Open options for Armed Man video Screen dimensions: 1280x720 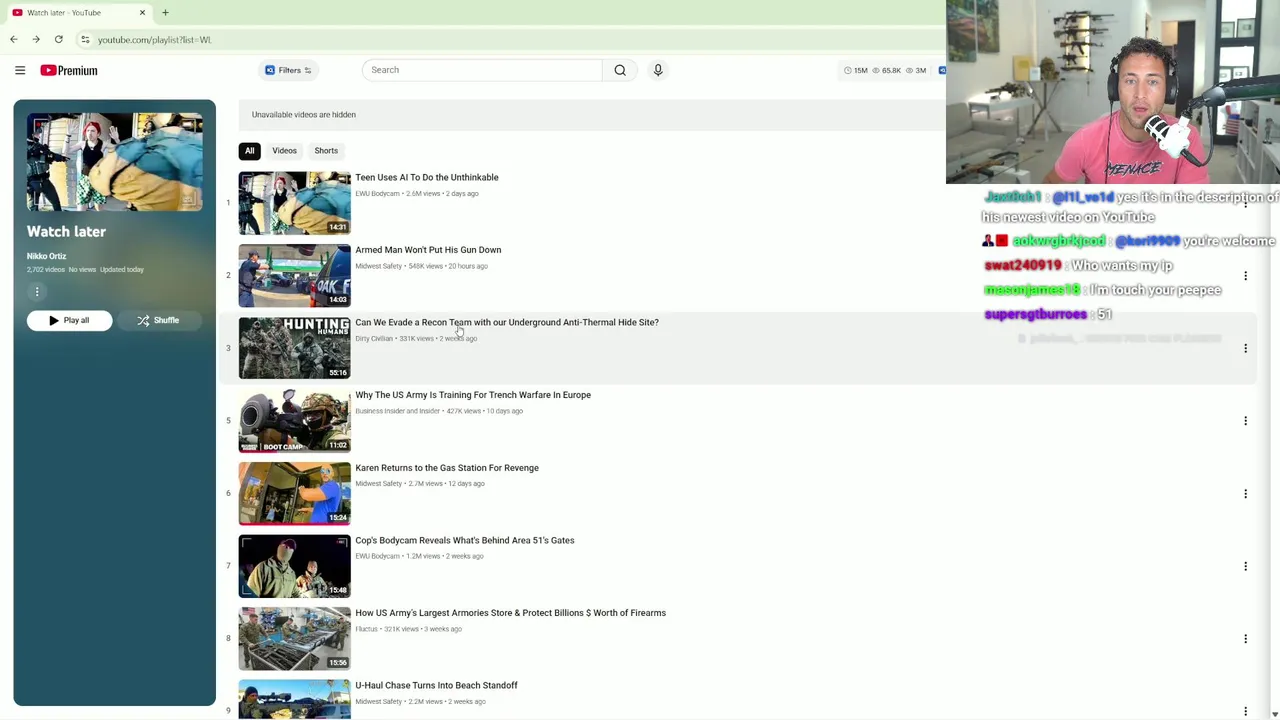[x=1245, y=275]
